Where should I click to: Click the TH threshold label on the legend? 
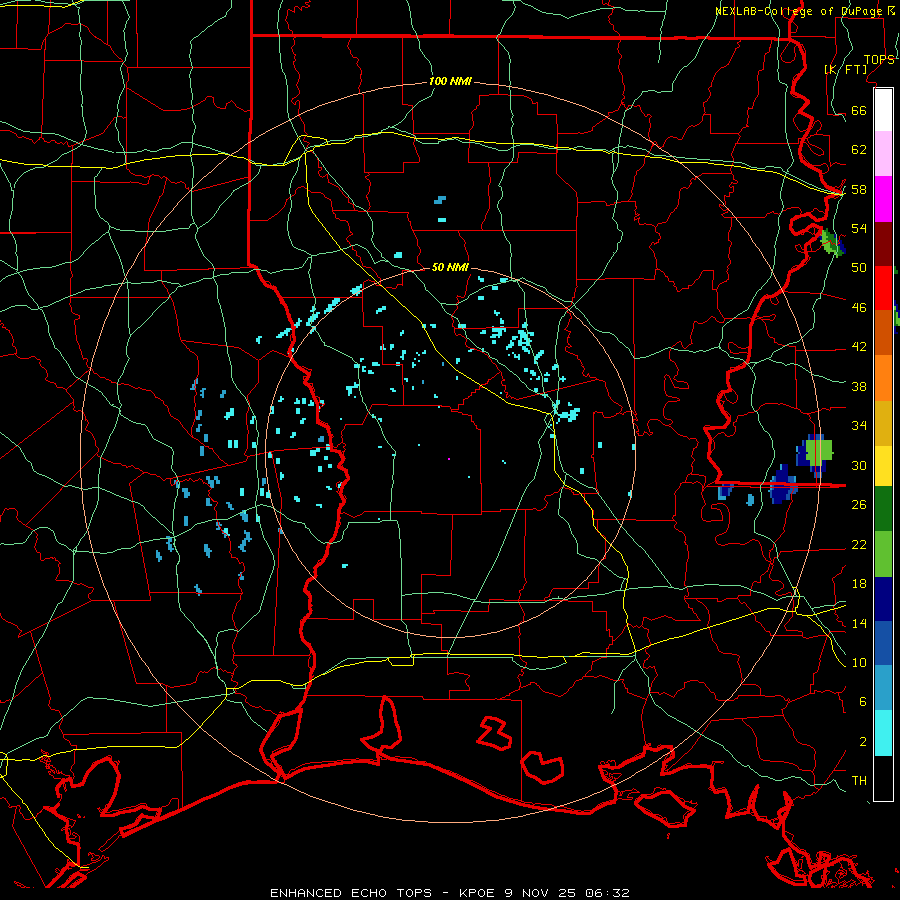859,781
